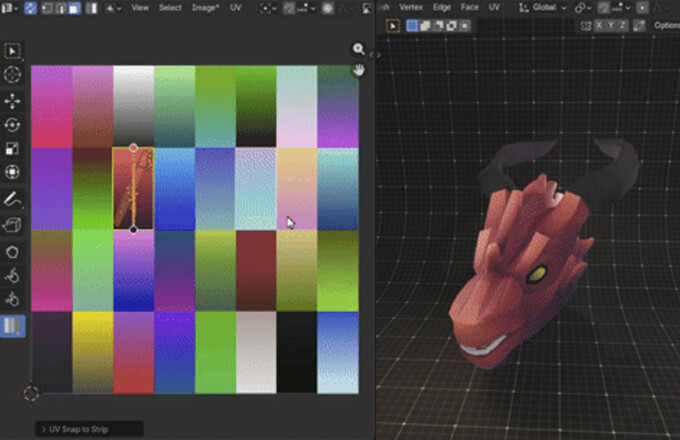Viewport: 680px width, 440px height.
Task: Open the Options dropdown in viewport
Action: point(665,25)
